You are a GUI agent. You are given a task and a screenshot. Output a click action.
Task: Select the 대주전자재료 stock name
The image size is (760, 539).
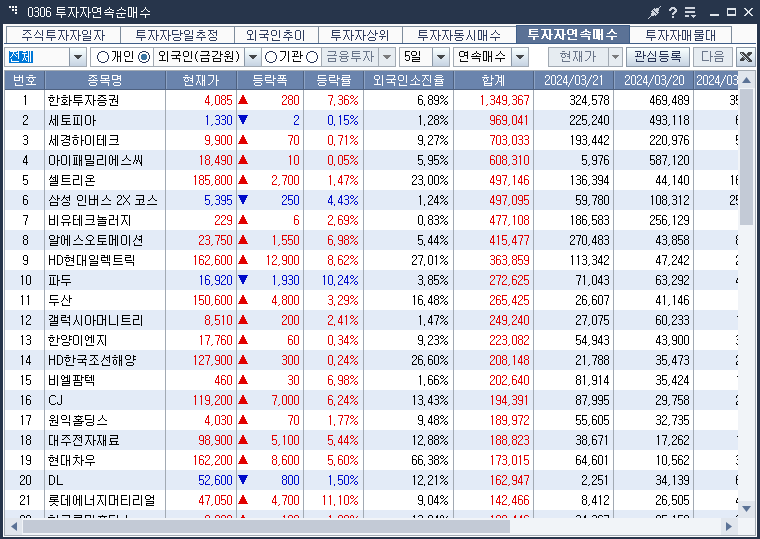[x=83, y=440]
